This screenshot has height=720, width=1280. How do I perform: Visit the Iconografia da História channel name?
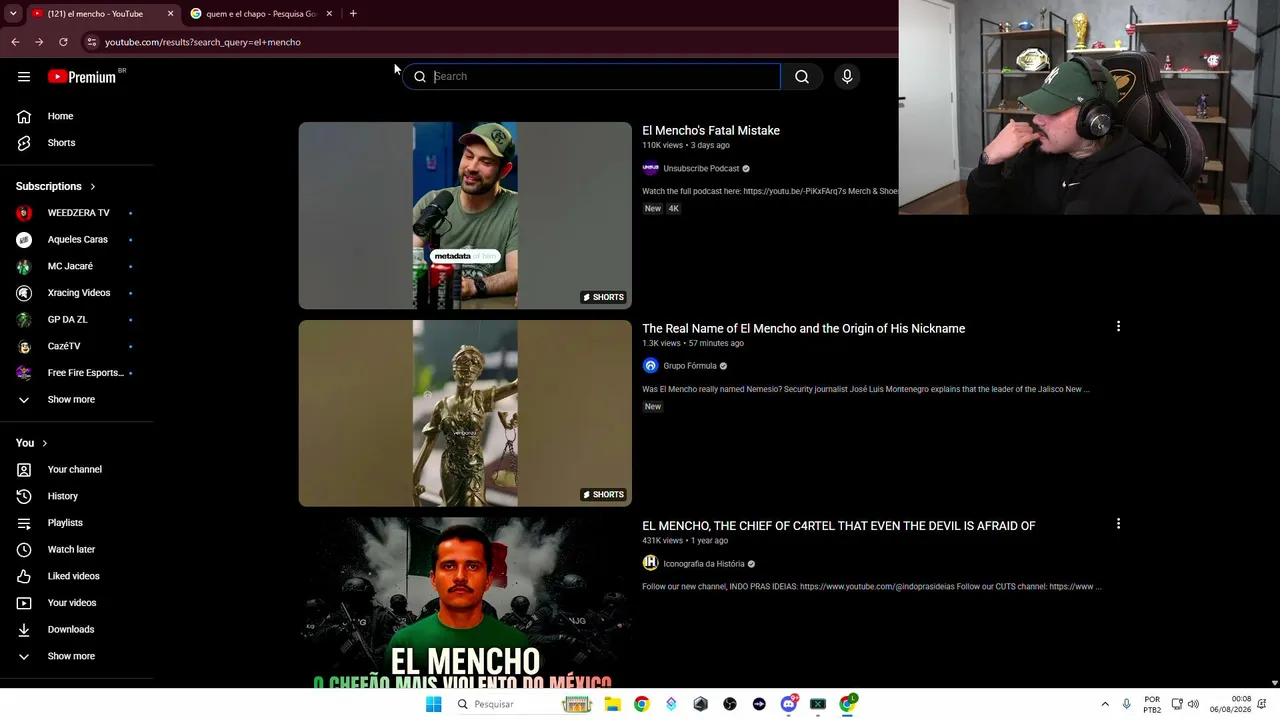tap(704, 564)
